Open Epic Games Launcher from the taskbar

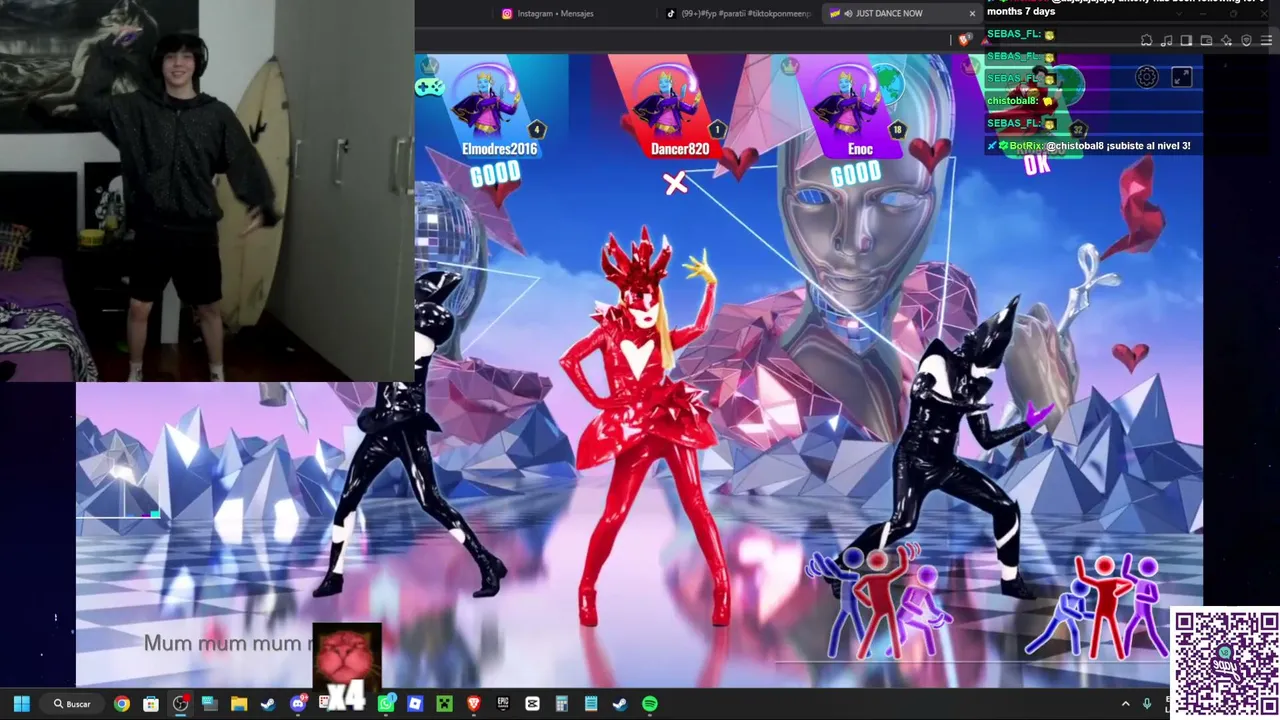pos(503,704)
